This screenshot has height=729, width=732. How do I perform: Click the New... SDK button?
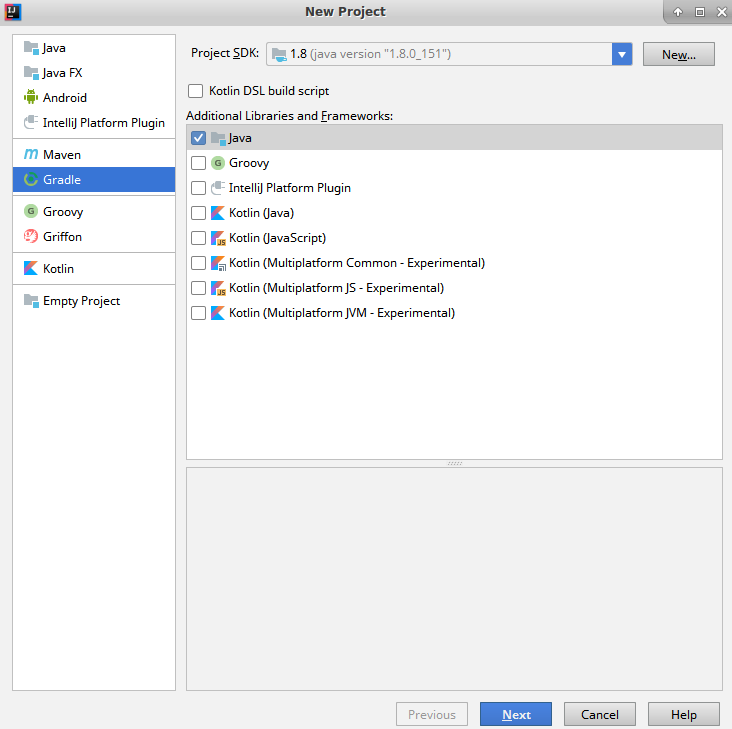point(678,54)
